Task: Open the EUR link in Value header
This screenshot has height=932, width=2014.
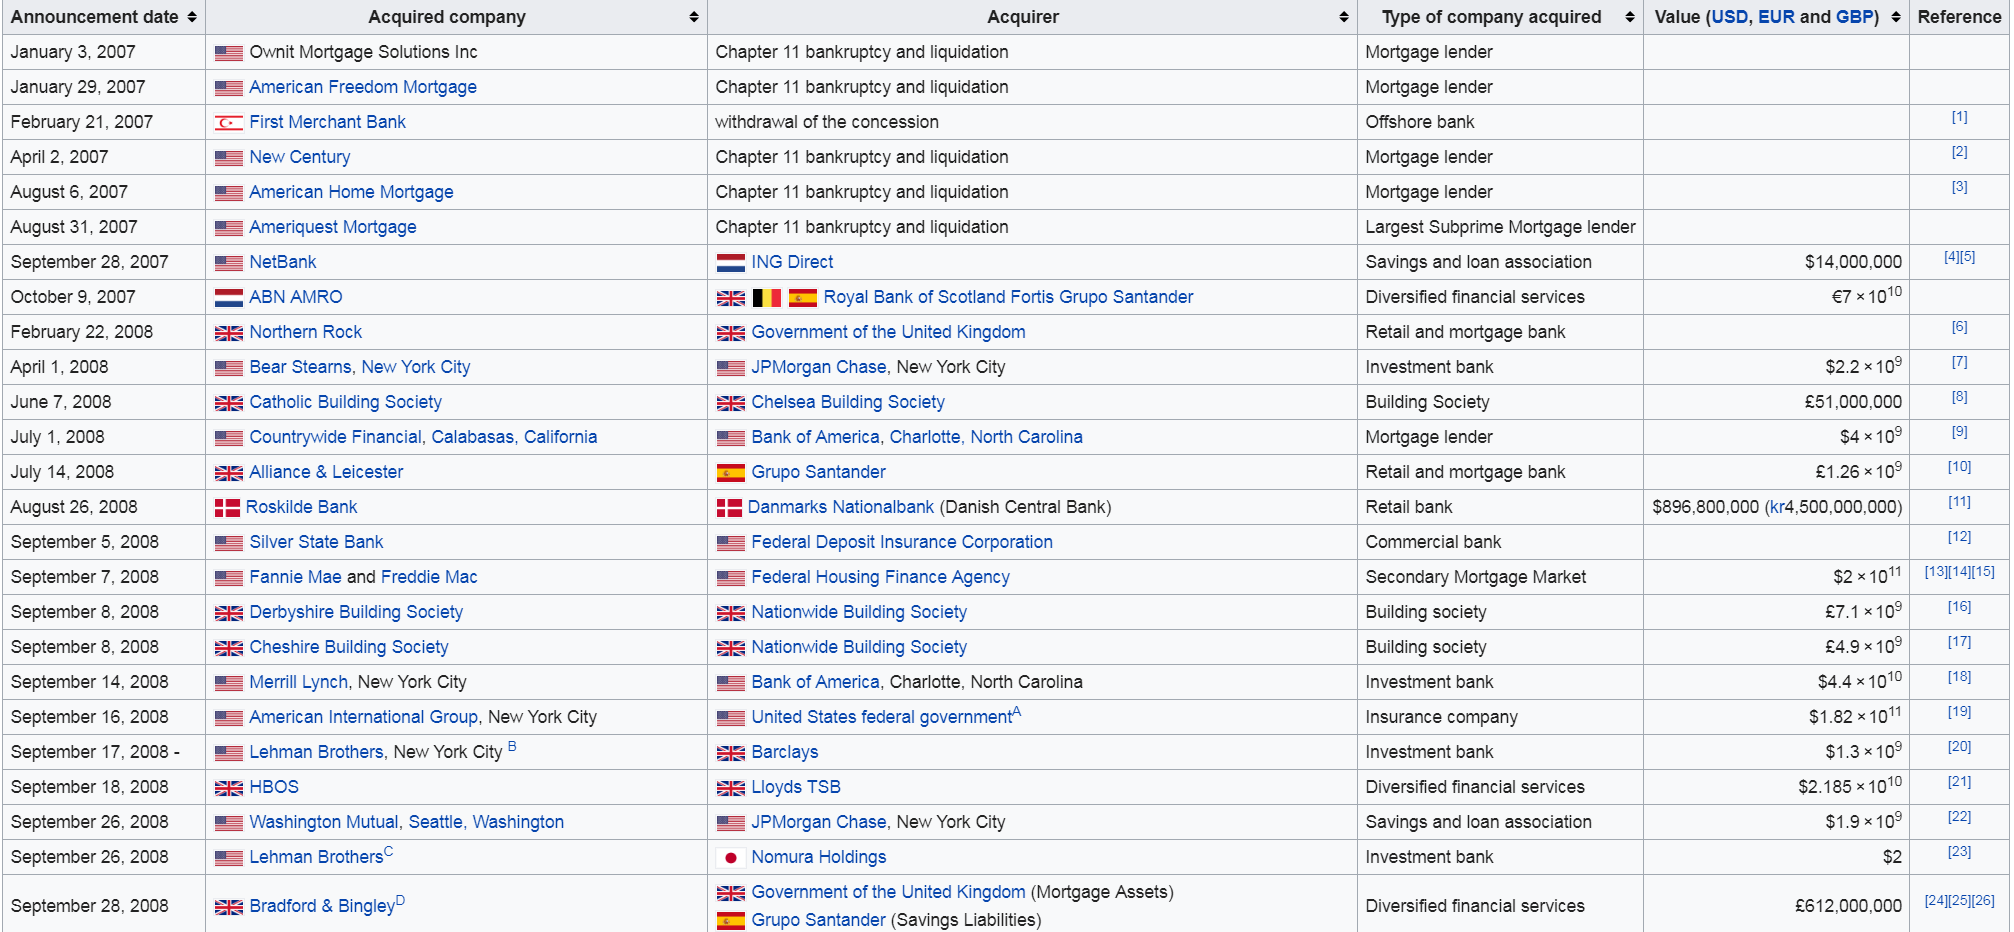Action: tap(1776, 17)
